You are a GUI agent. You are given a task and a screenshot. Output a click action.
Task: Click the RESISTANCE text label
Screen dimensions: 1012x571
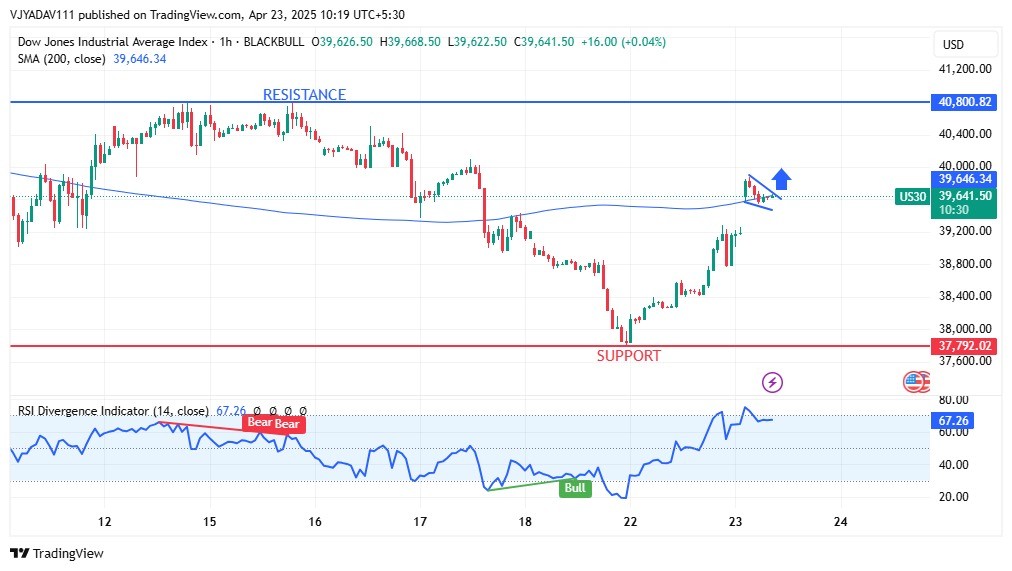[304, 95]
